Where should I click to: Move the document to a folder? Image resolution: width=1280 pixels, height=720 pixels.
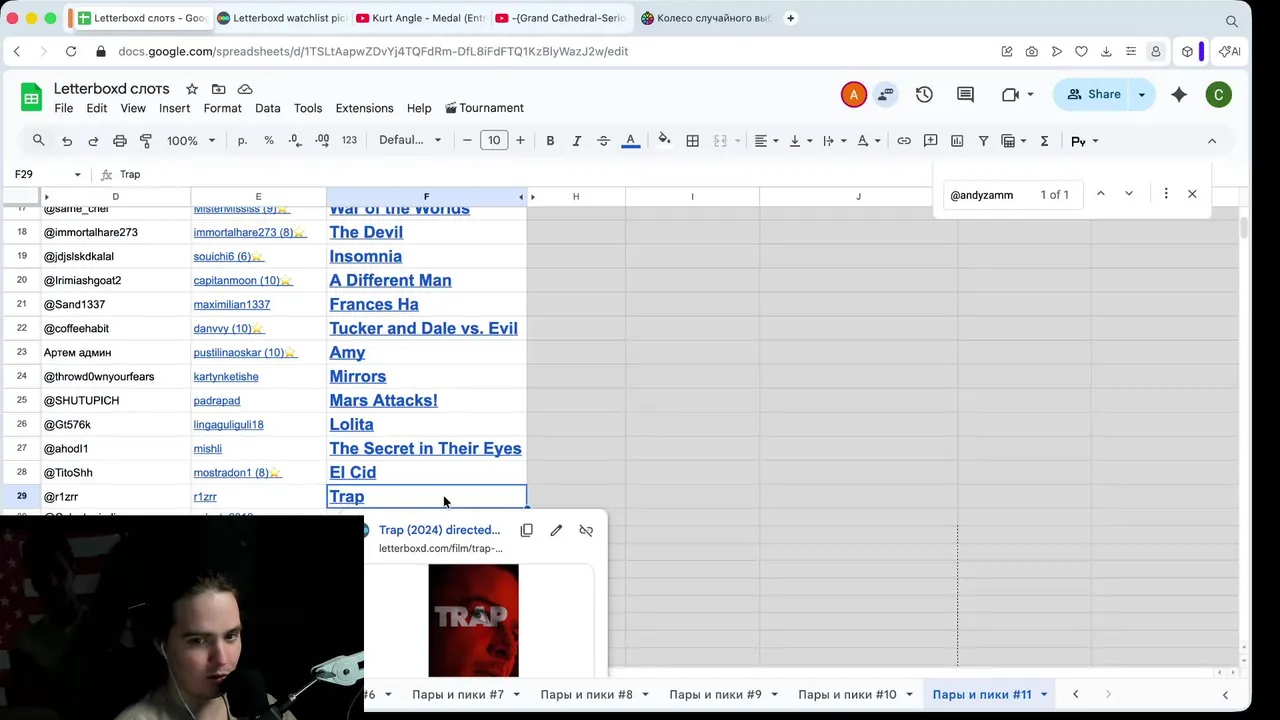coord(218,89)
